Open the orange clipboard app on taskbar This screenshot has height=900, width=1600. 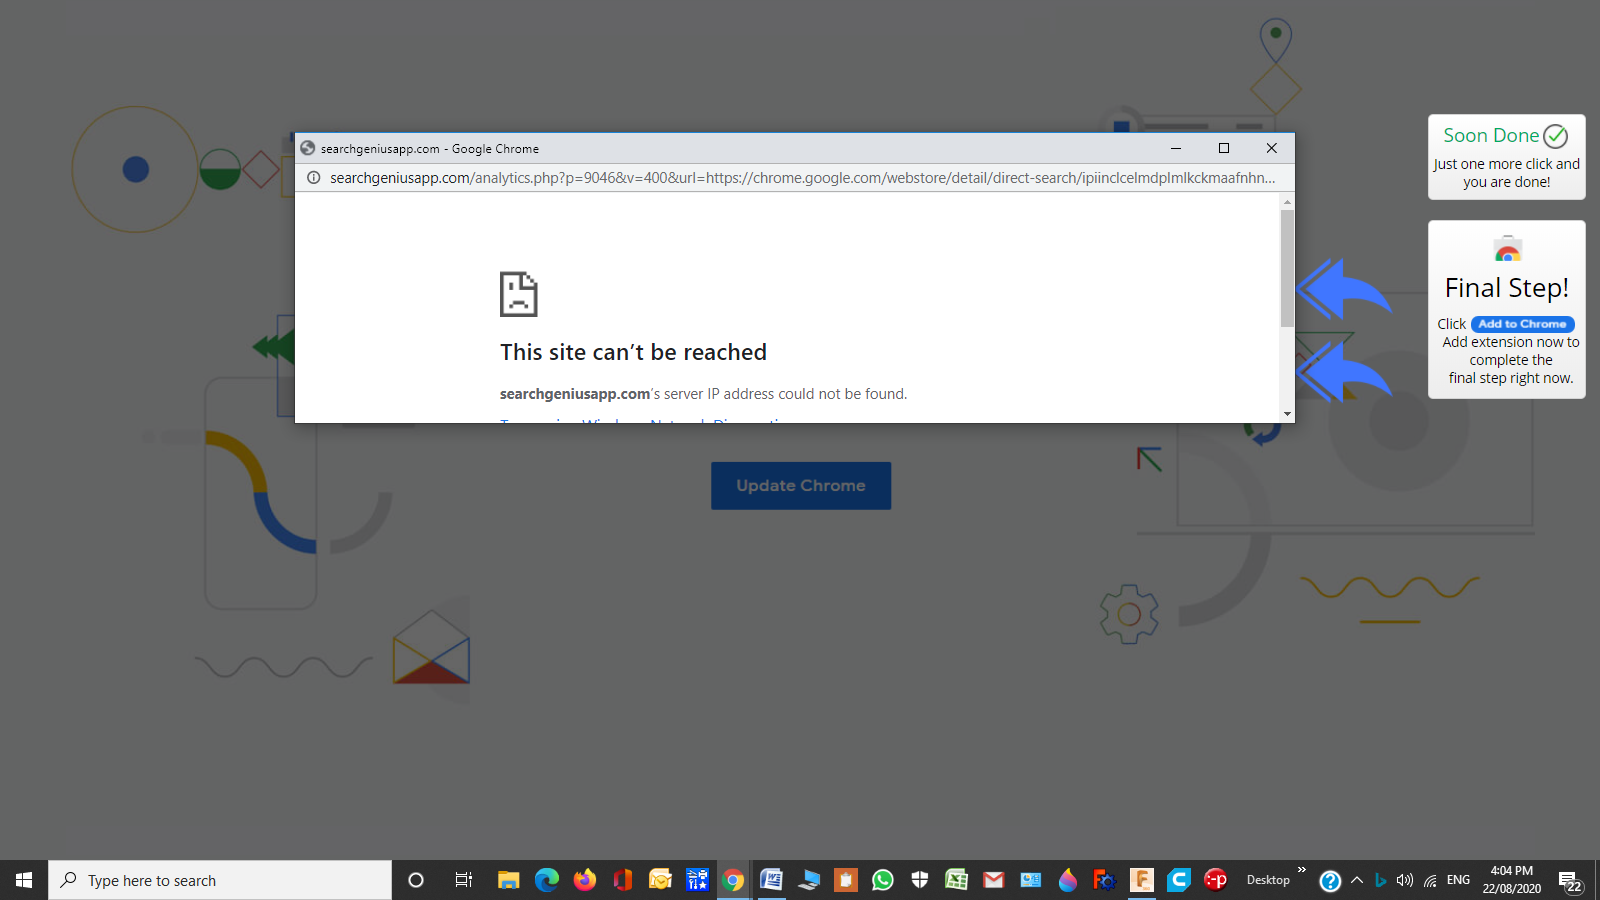click(x=846, y=880)
